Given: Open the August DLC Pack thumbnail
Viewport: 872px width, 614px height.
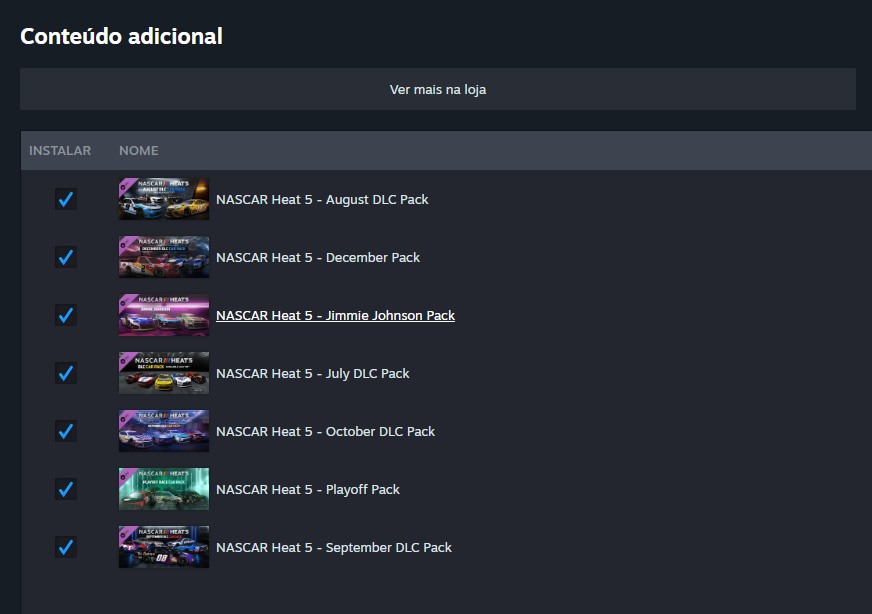Looking at the screenshot, I should coord(164,199).
